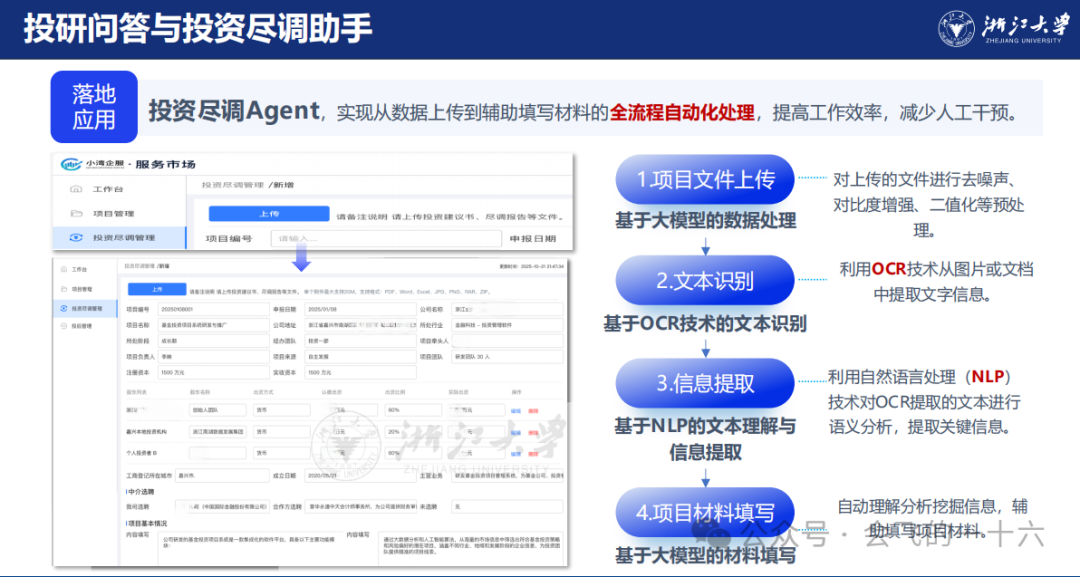Click the 合作方选聘 field
This screenshot has width=1080, height=577.
click(360, 506)
